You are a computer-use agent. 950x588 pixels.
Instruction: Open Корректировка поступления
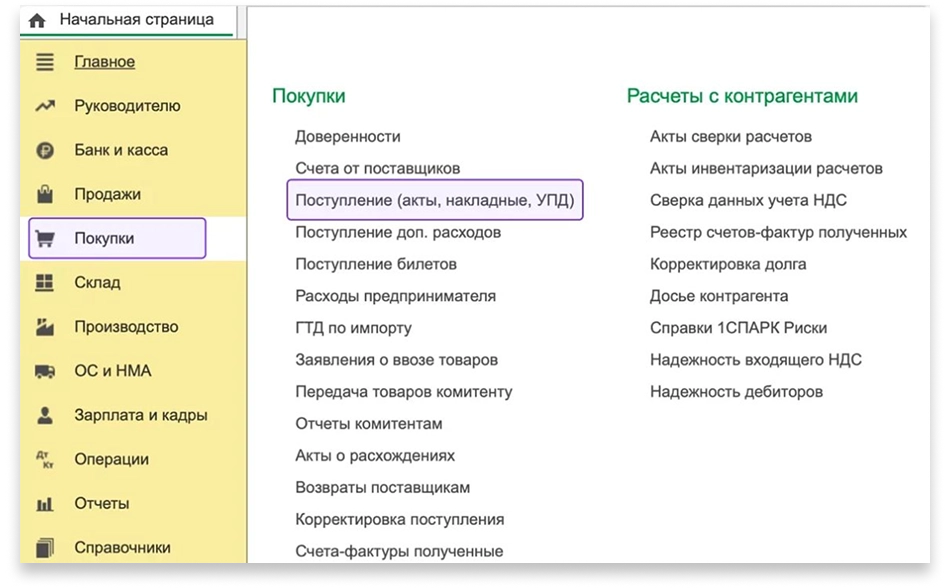click(x=399, y=520)
